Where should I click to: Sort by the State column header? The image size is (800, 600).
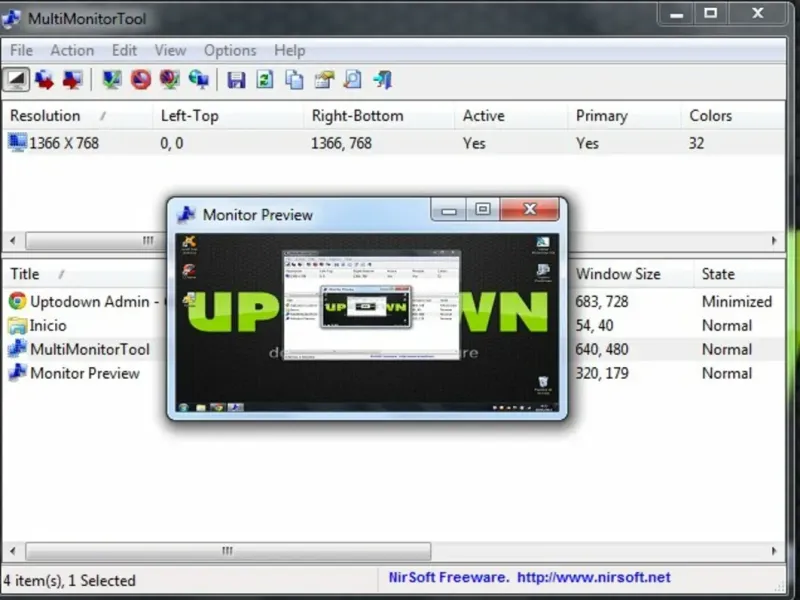(x=739, y=274)
